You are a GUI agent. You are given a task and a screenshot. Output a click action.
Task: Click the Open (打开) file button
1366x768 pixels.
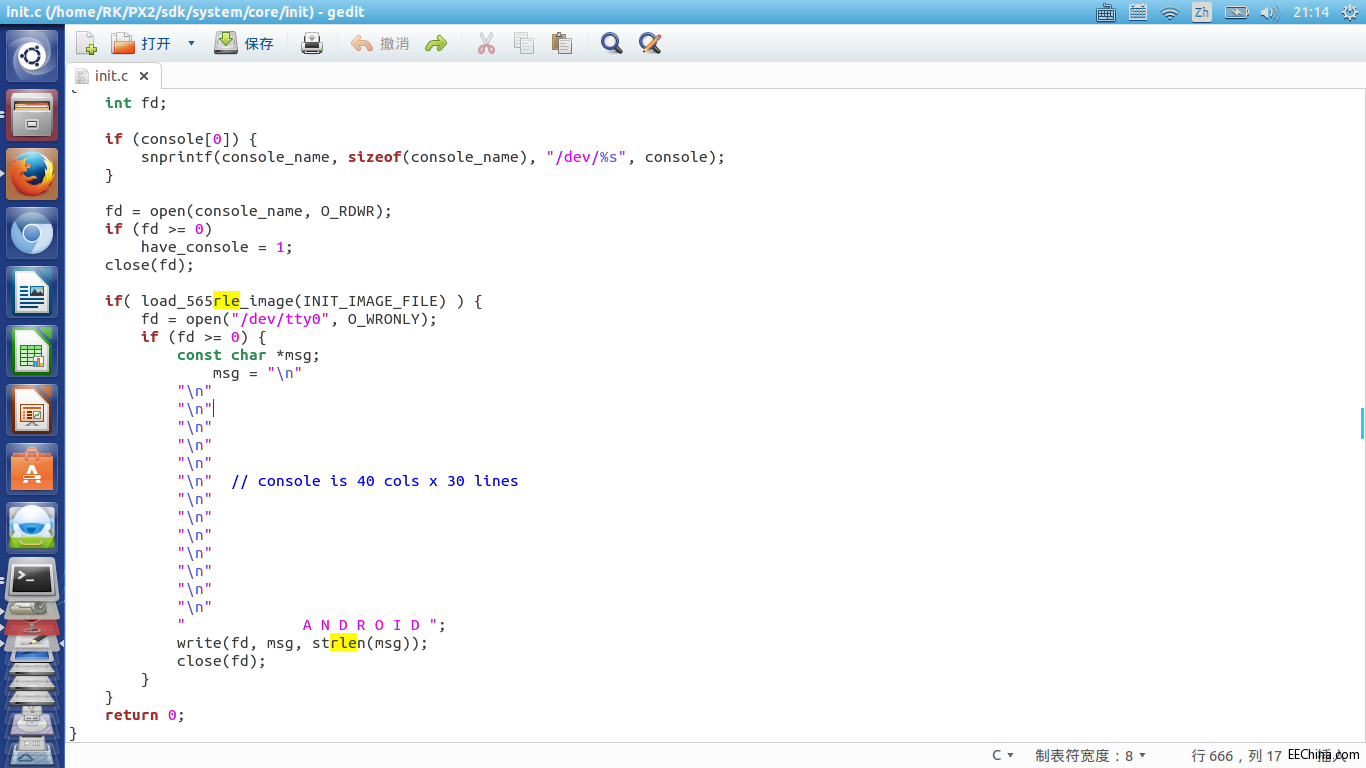141,43
